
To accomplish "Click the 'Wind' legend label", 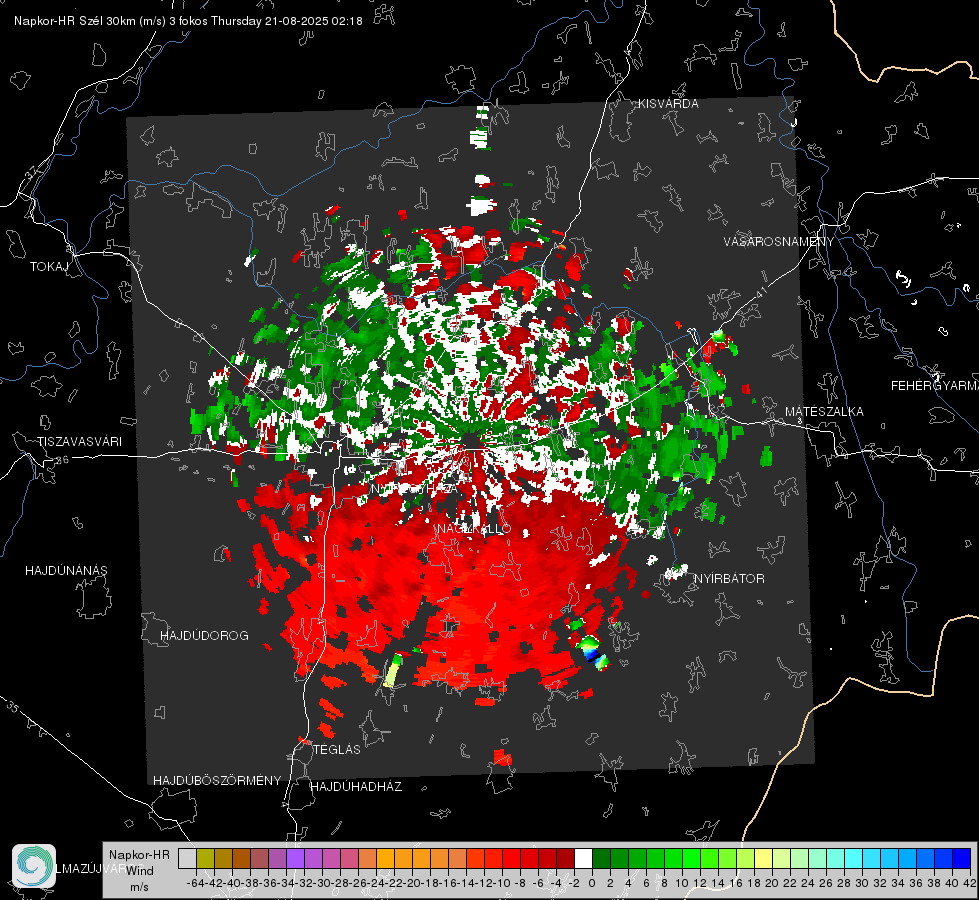I will [x=140, y=871].
